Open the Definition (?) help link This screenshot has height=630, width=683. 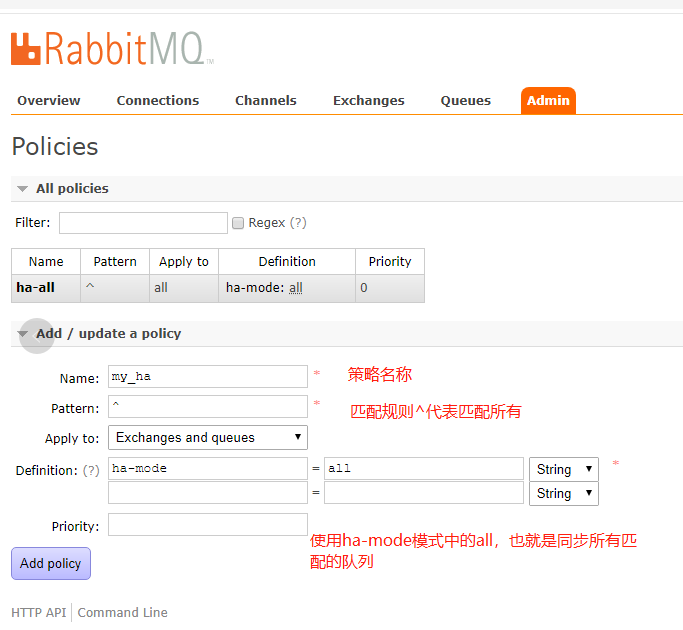[91, 471]
